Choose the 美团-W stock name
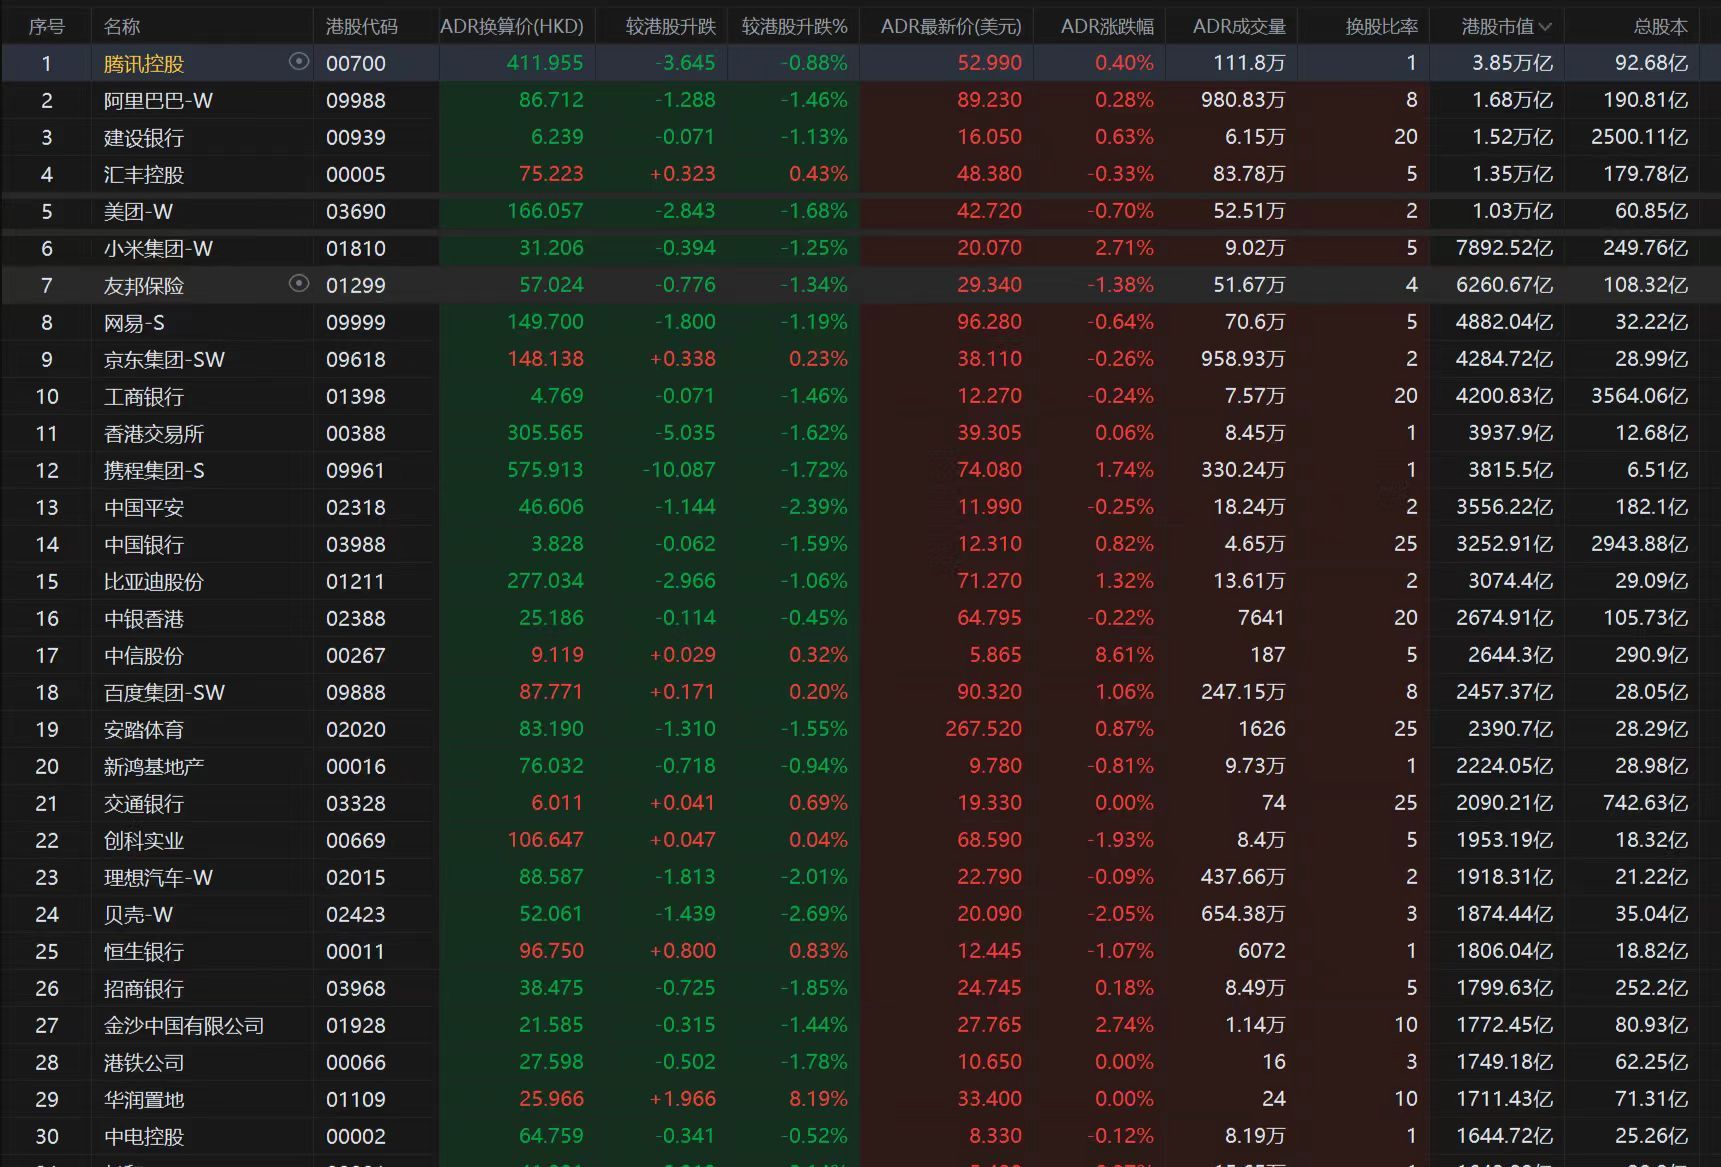The width and height of the screenshot is (1721, 1167). 138,212
